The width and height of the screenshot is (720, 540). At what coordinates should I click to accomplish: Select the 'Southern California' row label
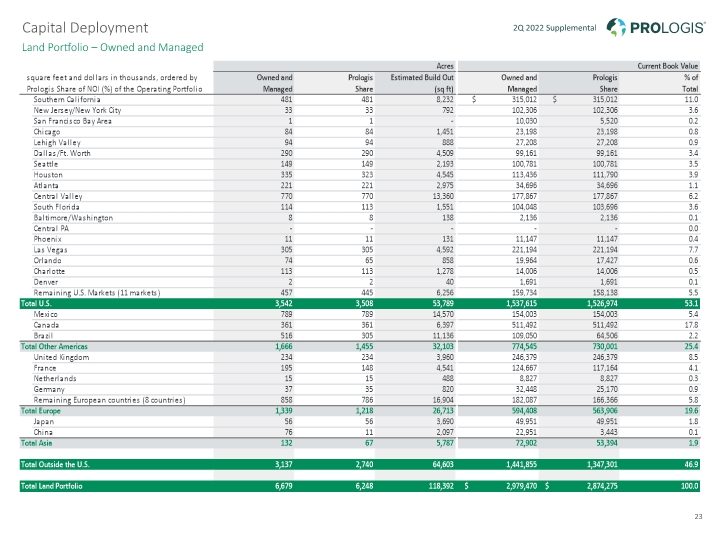67,100
